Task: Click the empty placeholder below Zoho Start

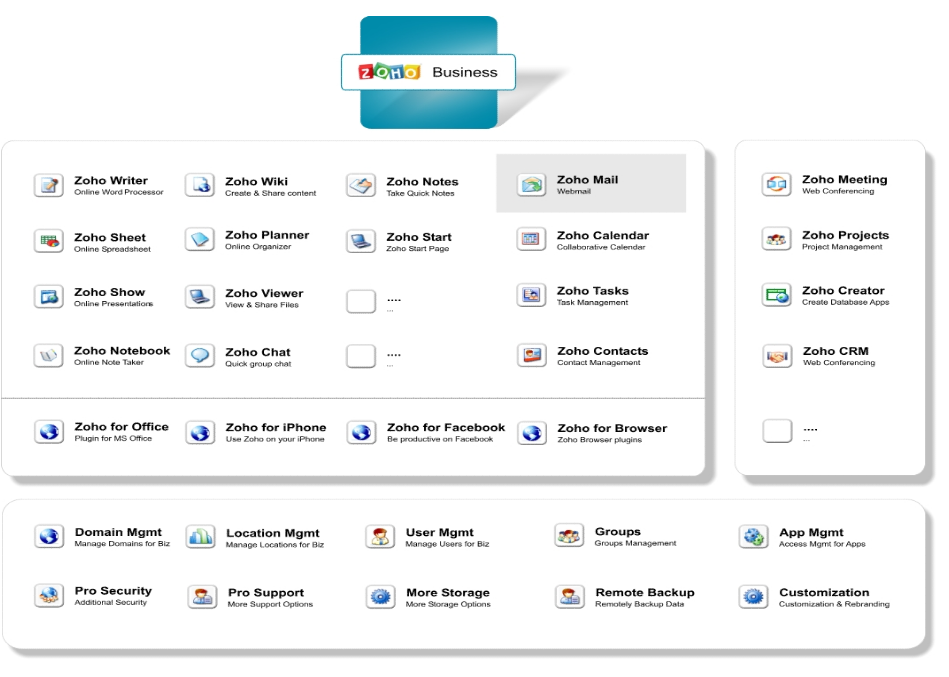Action: (361, 301)
